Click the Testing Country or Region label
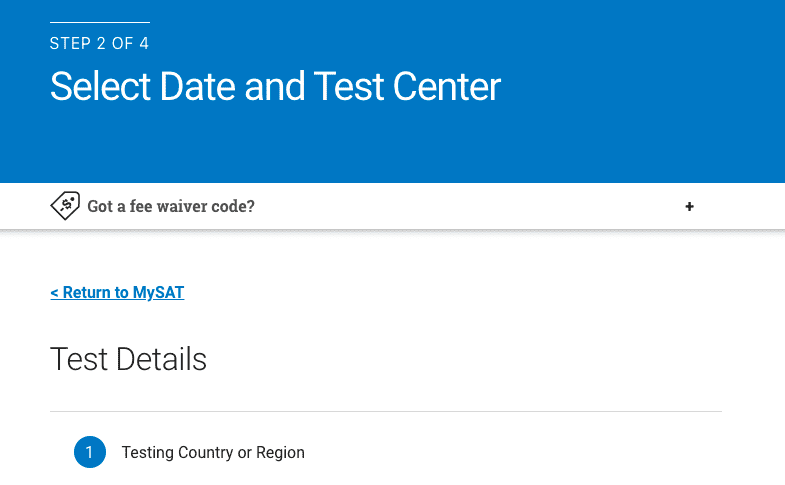Viewport: 785px width, 485px height. (213, 452)
